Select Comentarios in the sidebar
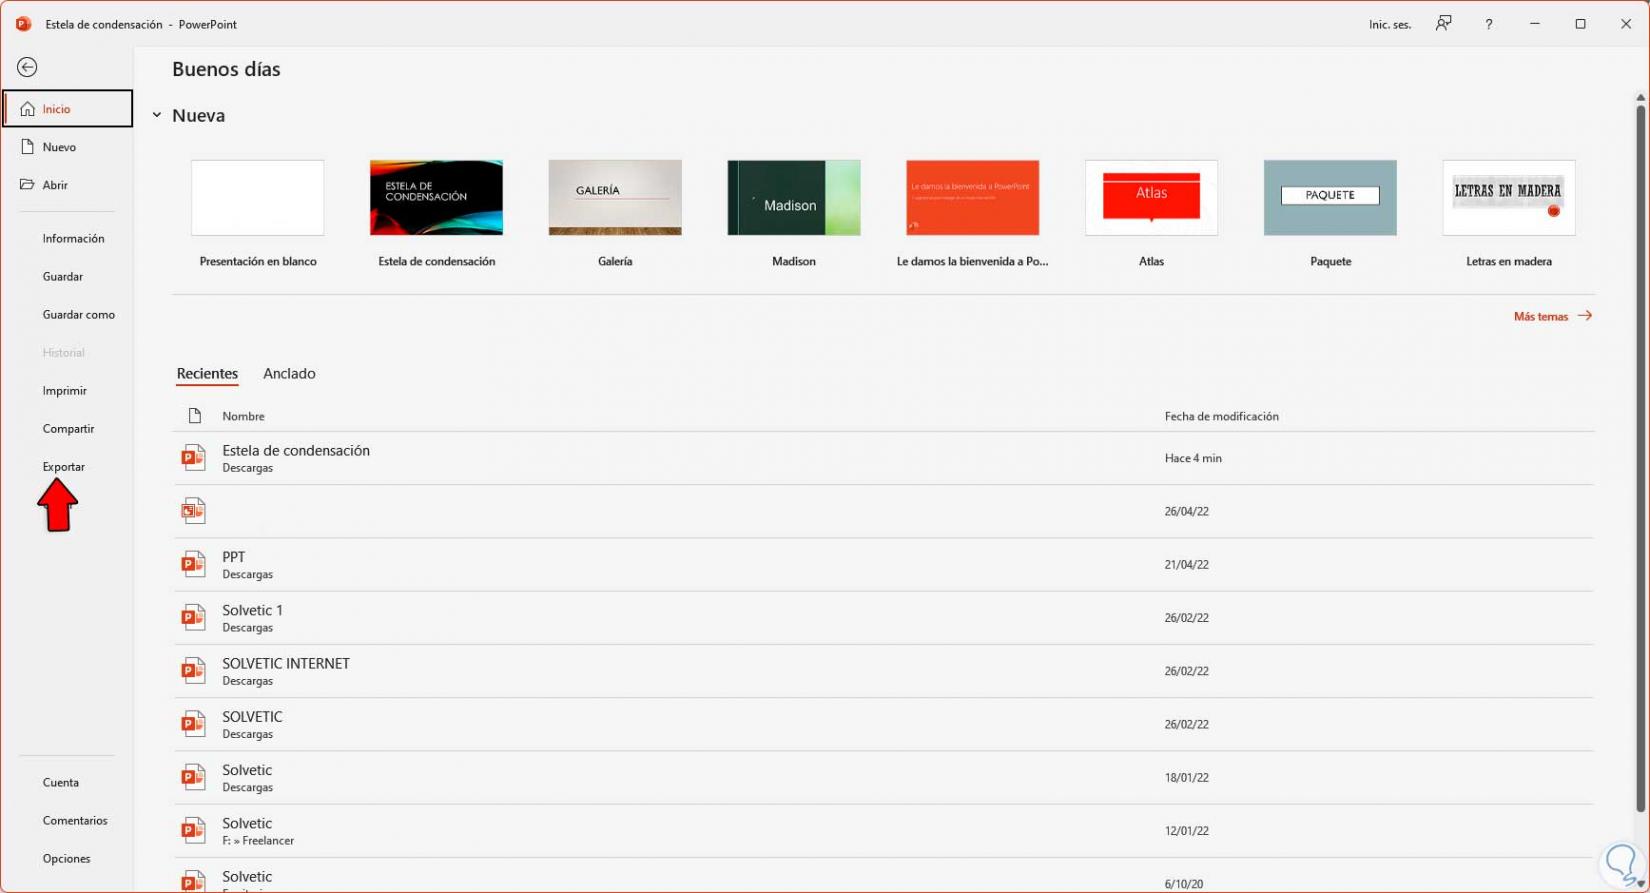 [75, 821]
